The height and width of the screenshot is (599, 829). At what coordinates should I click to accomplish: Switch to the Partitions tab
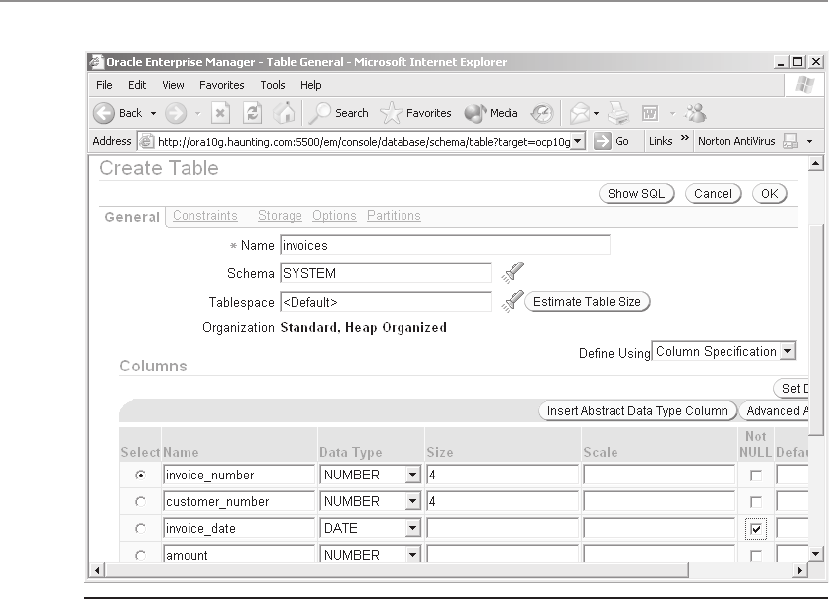pyautogui.click(x=394, y=216)
